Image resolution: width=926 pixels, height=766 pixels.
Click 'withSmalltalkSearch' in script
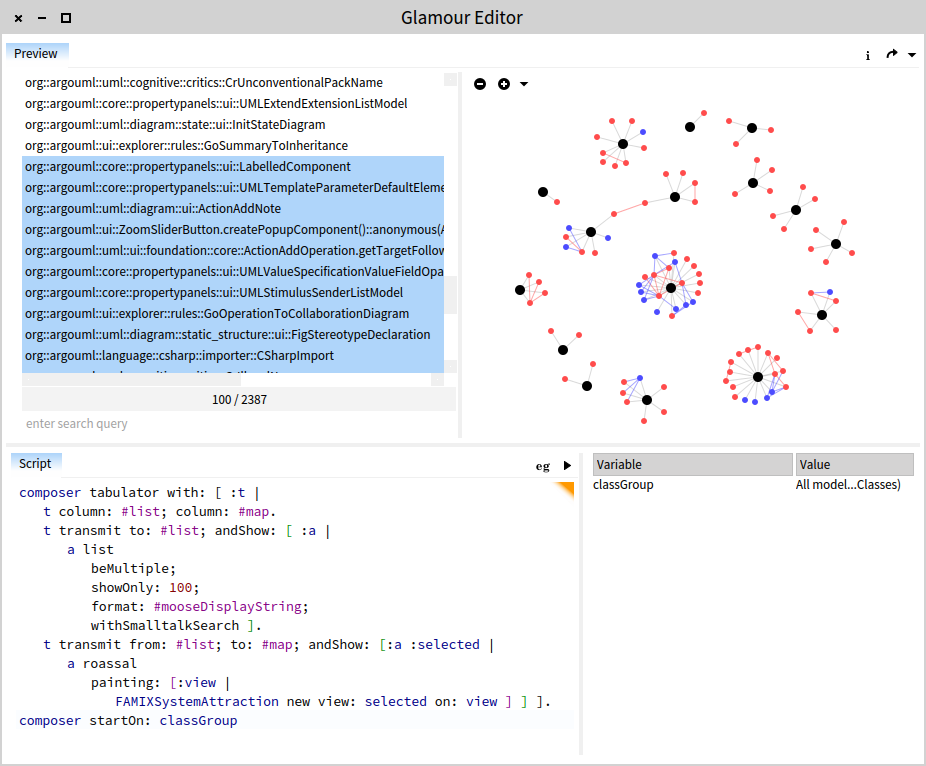165,625
